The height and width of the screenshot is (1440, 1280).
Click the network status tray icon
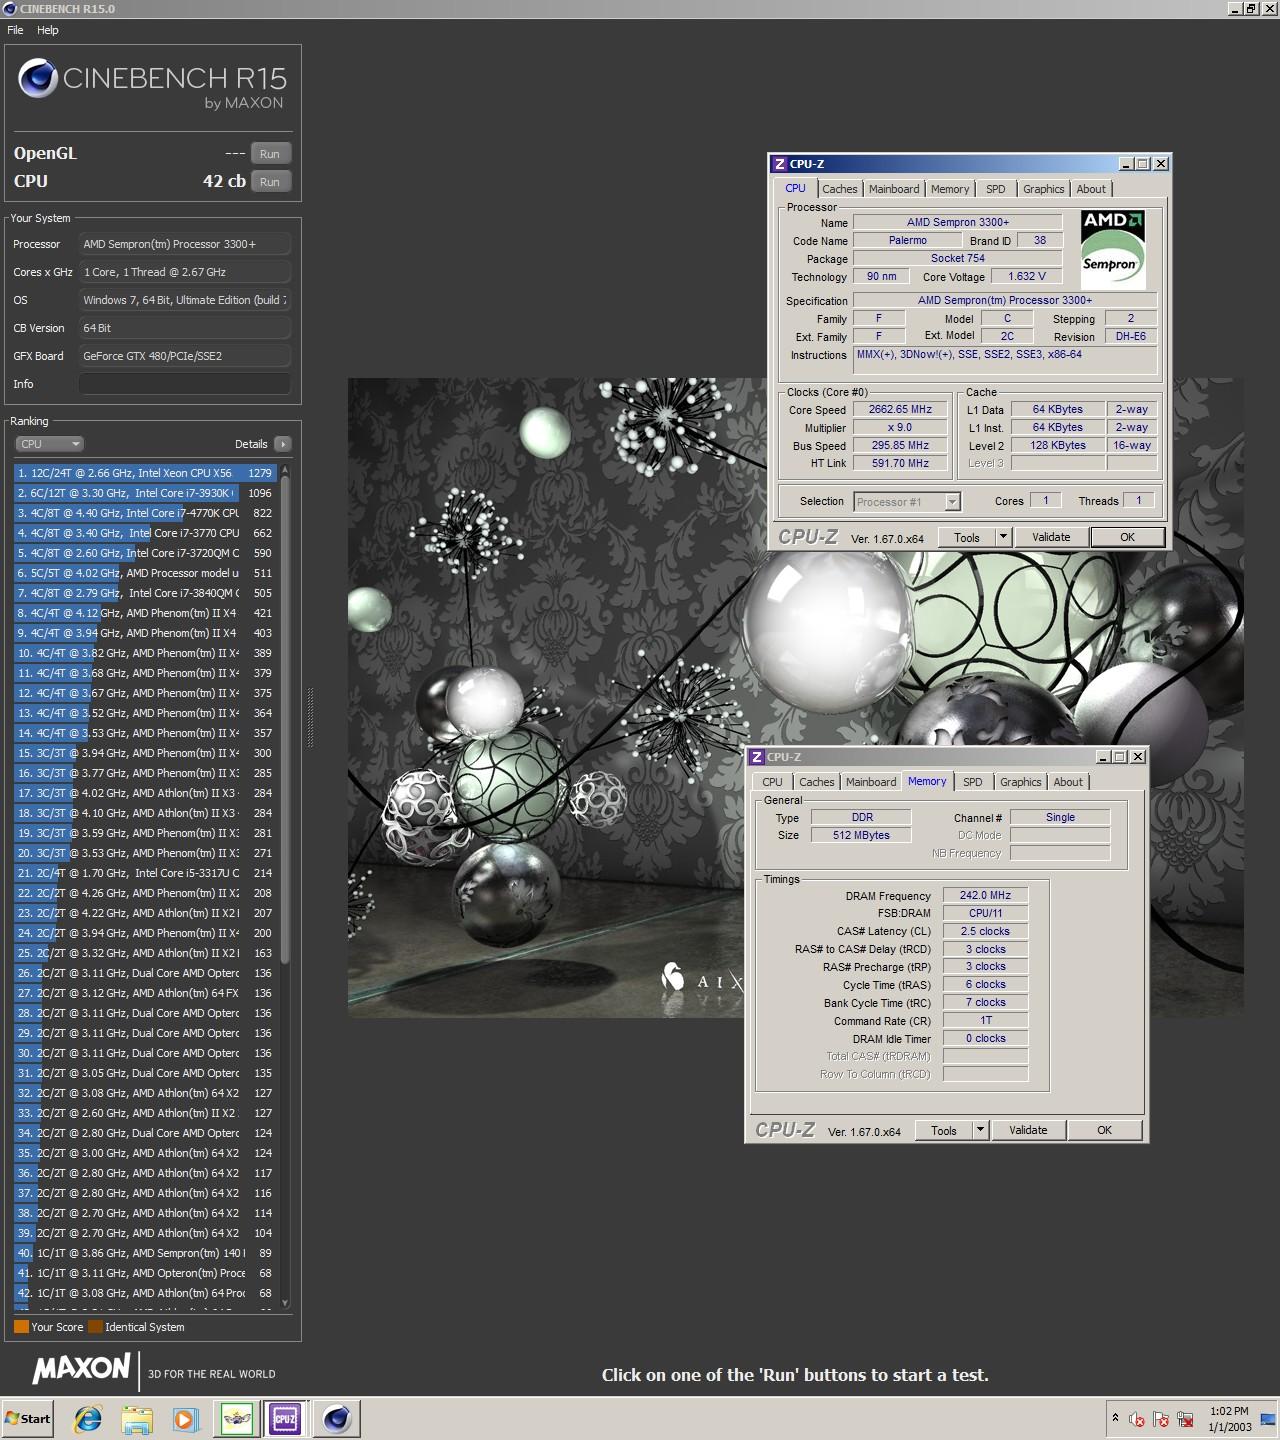click(1185, 1419)
